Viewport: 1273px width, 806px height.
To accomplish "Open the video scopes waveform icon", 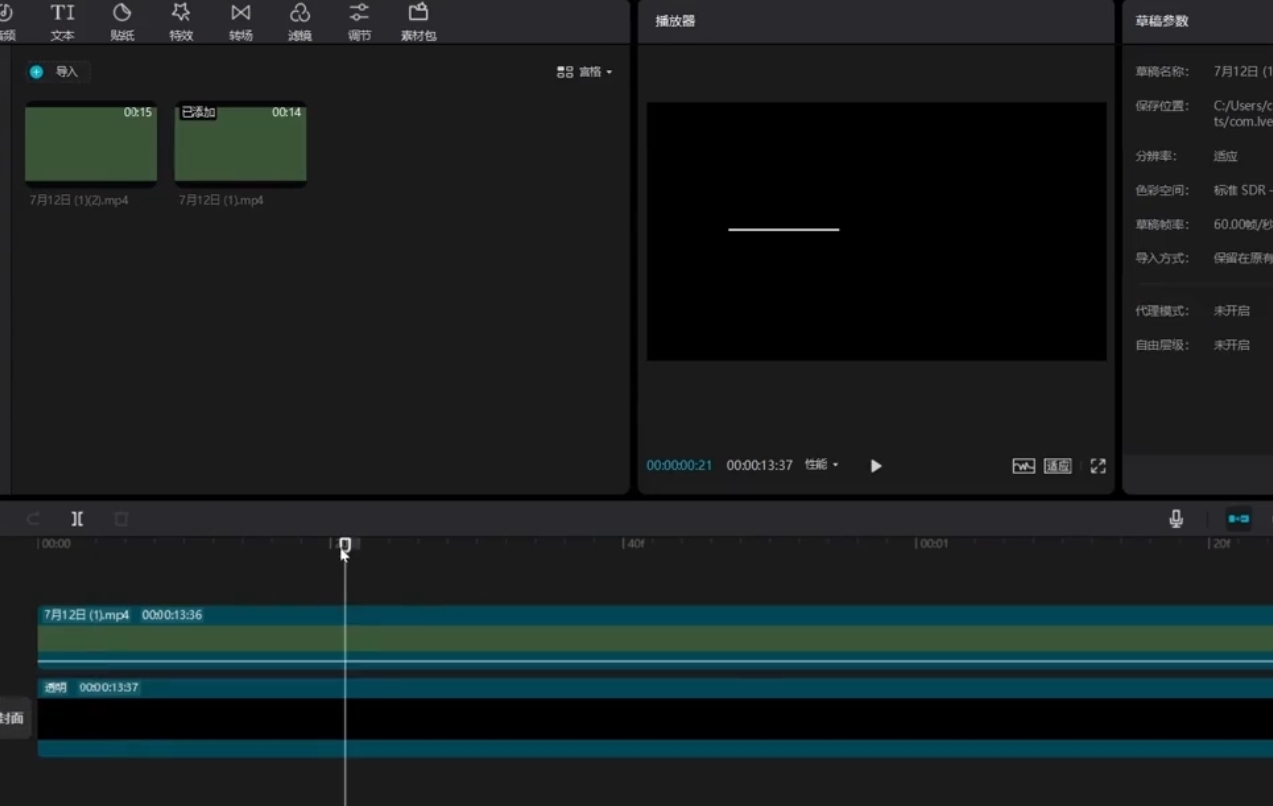I will 1023,466.
